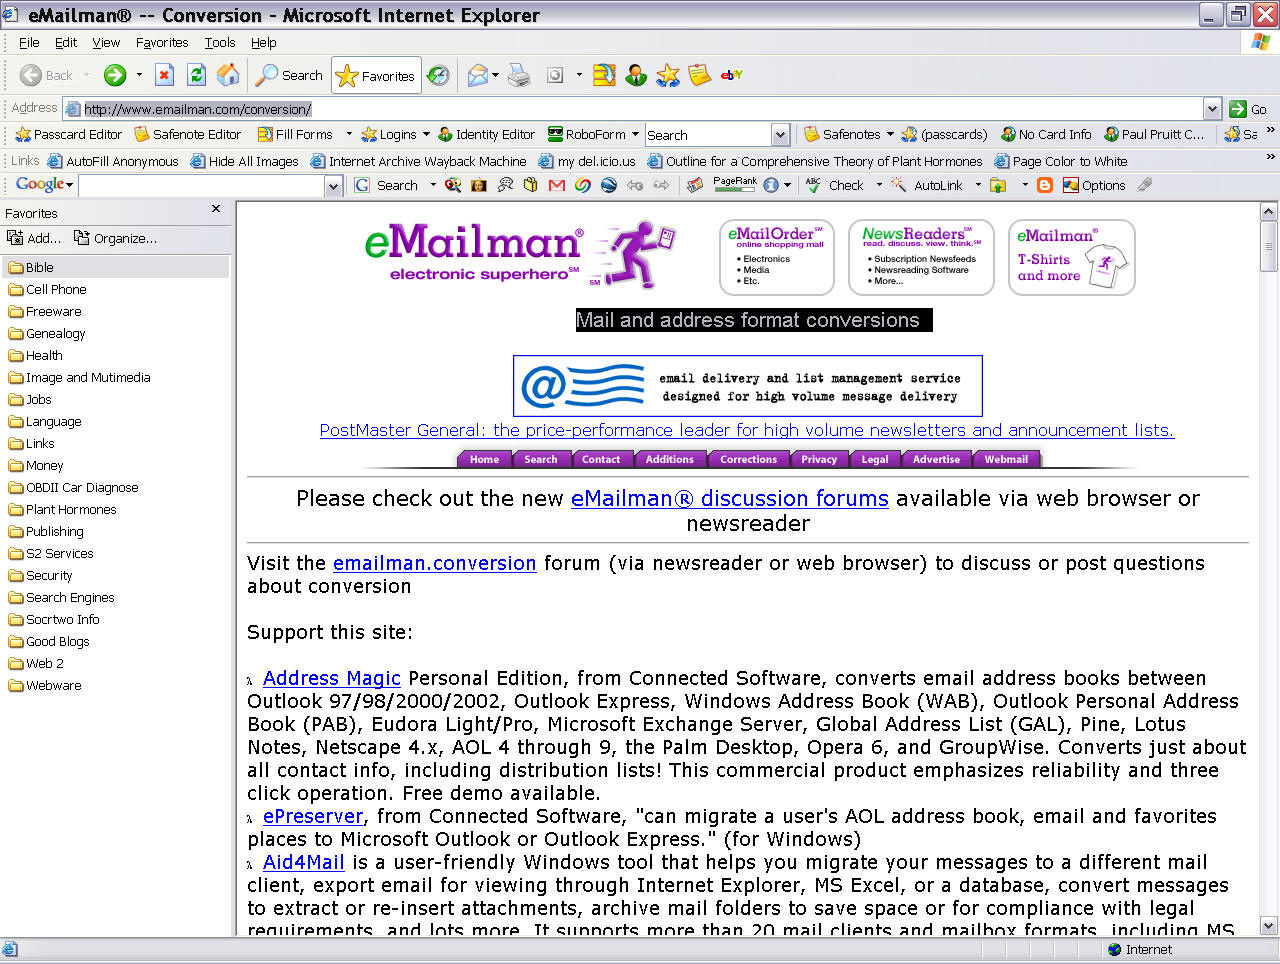Click the AutoLink wand button
The image size is (1280, 964).
tap(927, 185)
